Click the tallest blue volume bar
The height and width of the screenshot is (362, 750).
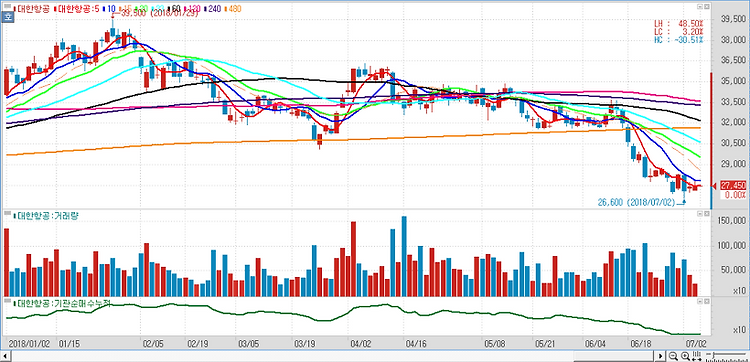tap(404, 256)
